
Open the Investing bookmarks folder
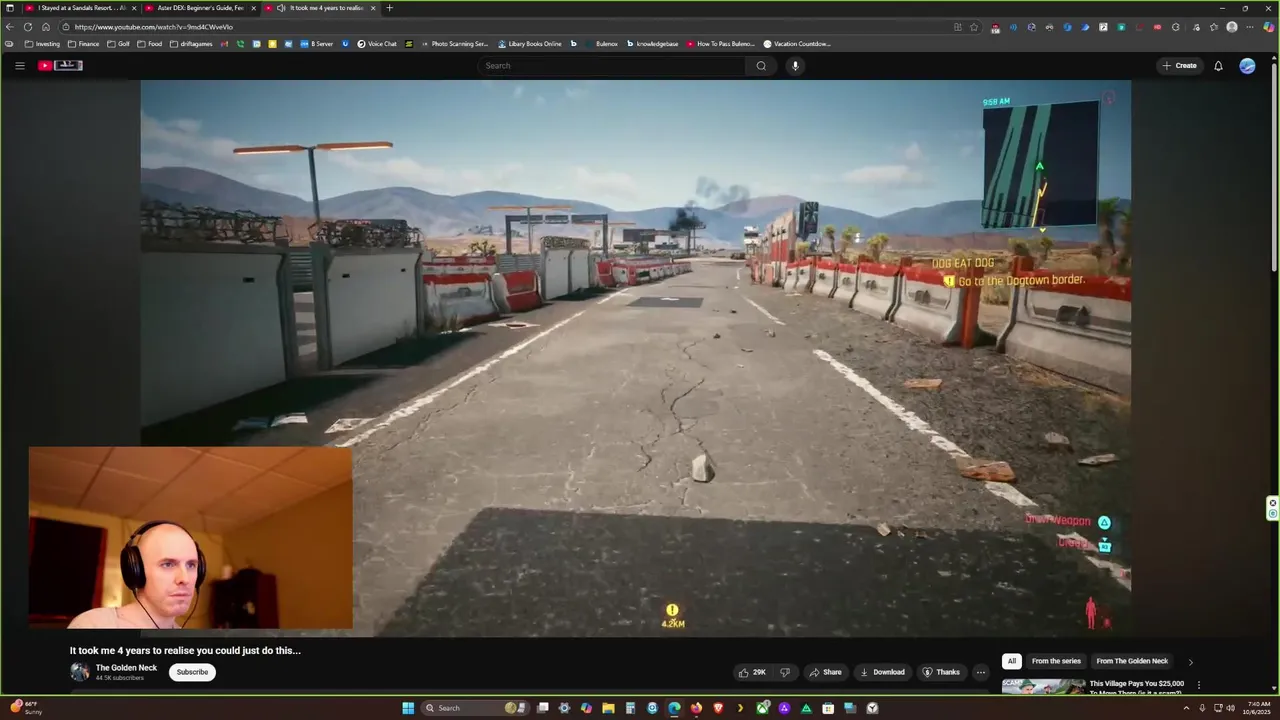[x=42, y=44]
